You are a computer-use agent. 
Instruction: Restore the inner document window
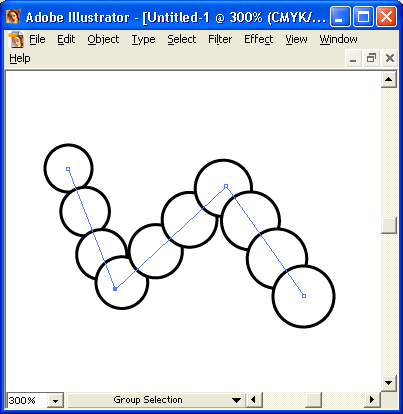371,59
